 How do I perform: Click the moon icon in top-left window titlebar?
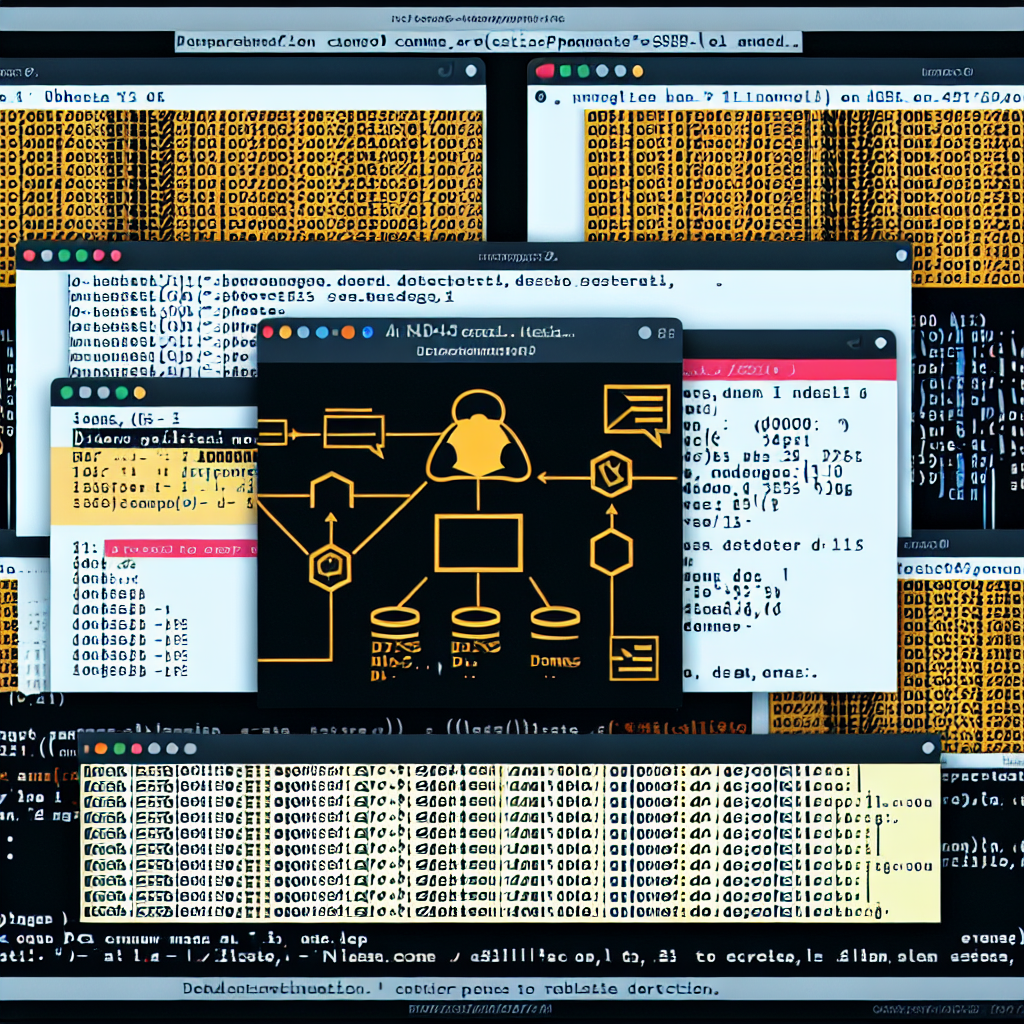(442, 70)
